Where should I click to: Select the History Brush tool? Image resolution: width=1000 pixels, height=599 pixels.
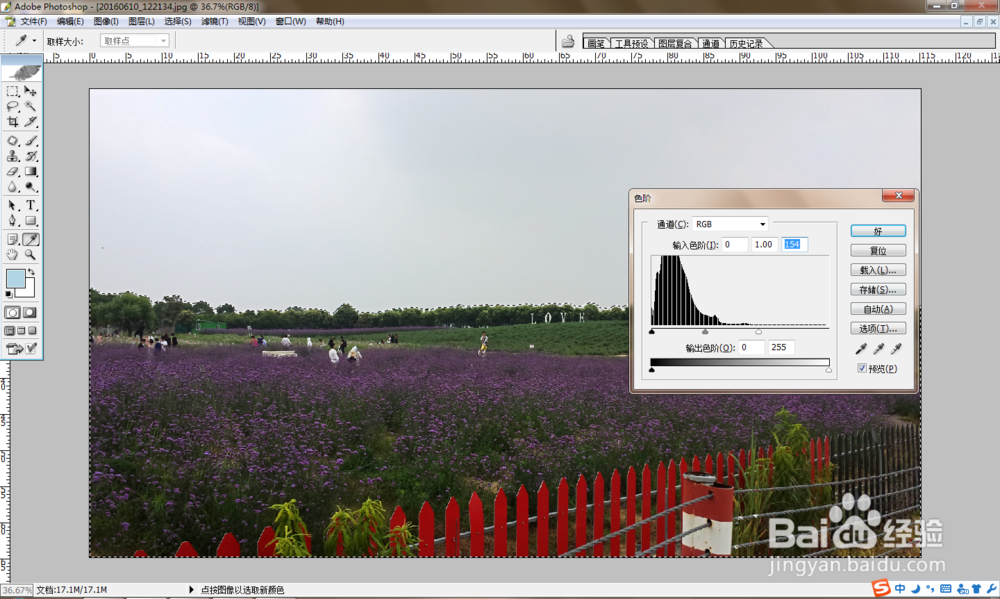30,156
